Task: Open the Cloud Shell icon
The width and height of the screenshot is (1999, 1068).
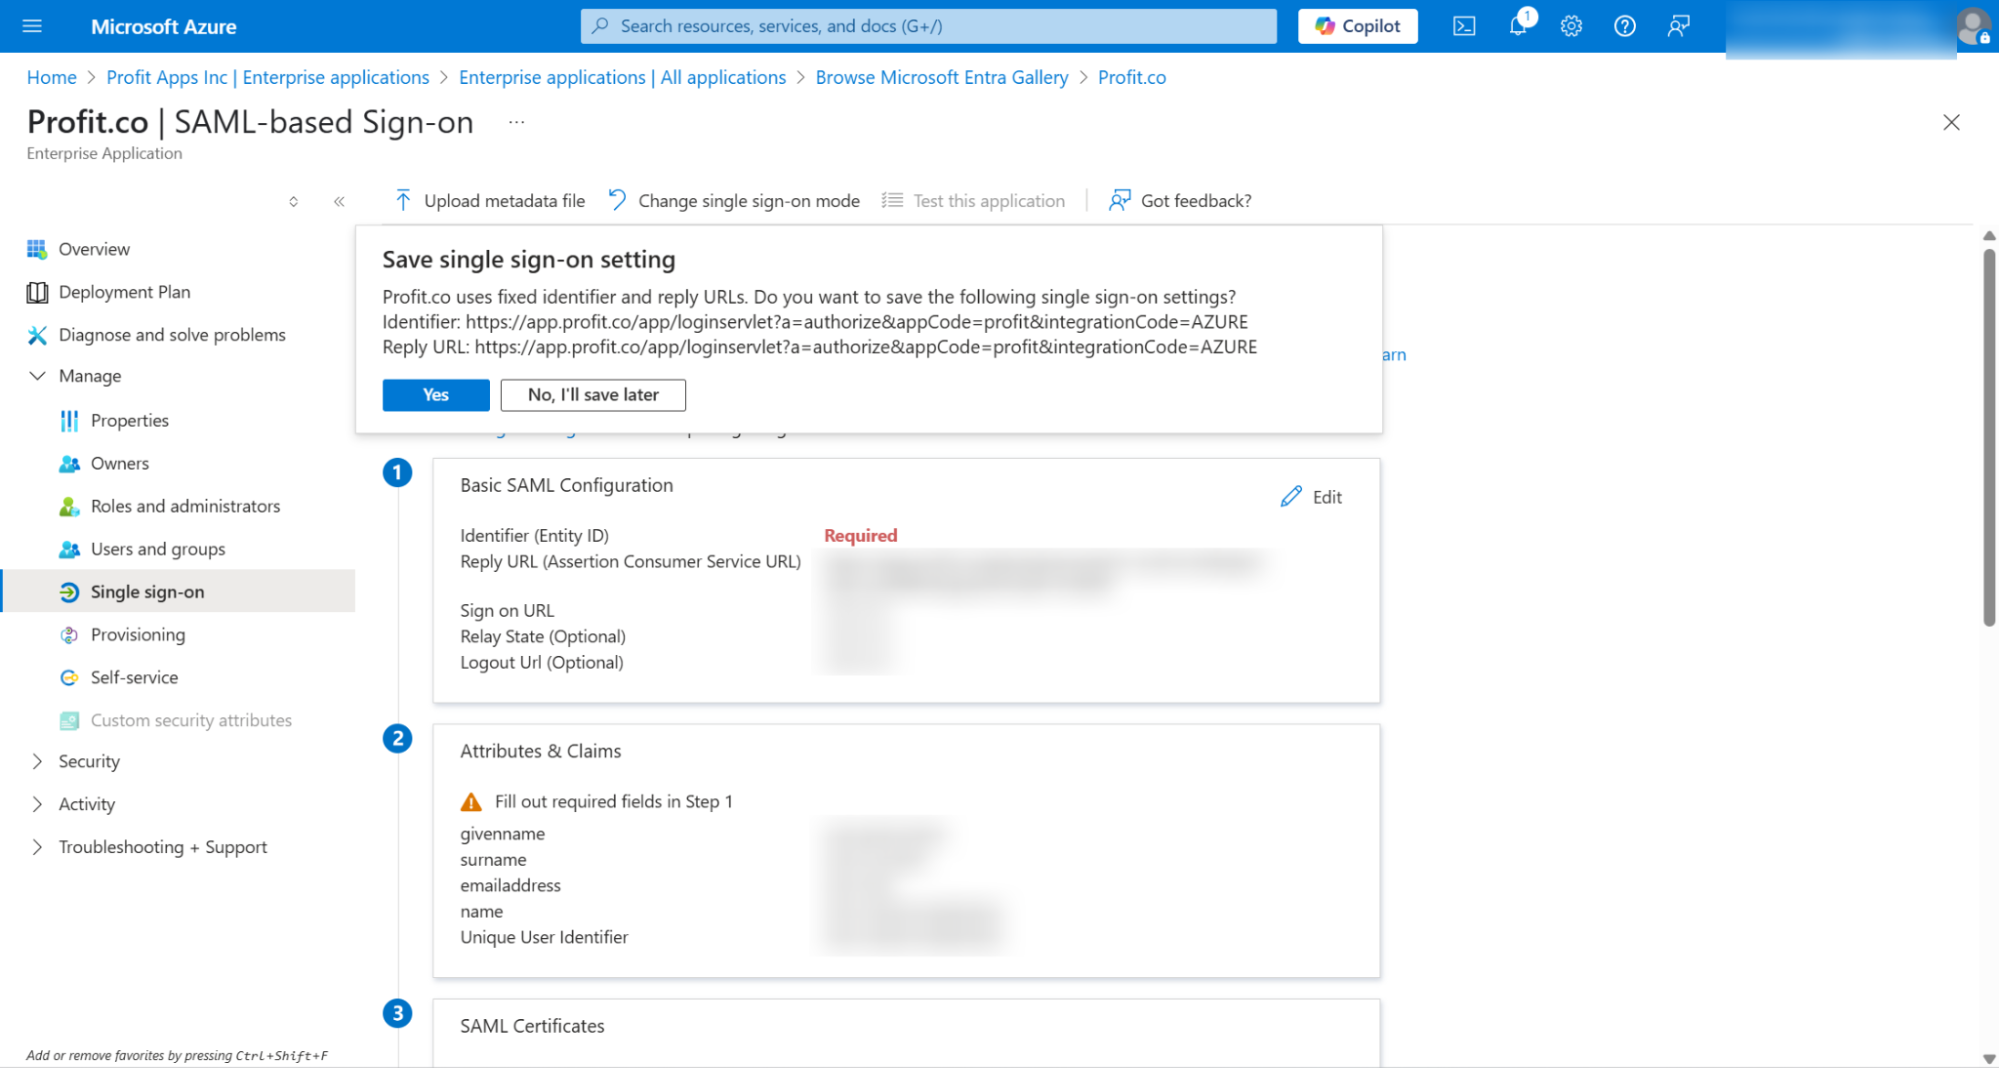Action: pos(1464,26)
